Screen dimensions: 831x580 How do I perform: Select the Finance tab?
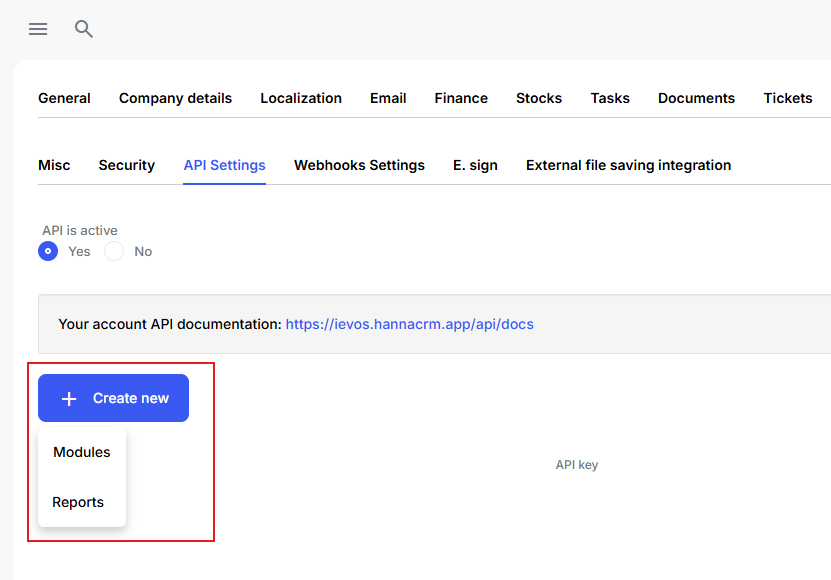[x=461, y=98]
